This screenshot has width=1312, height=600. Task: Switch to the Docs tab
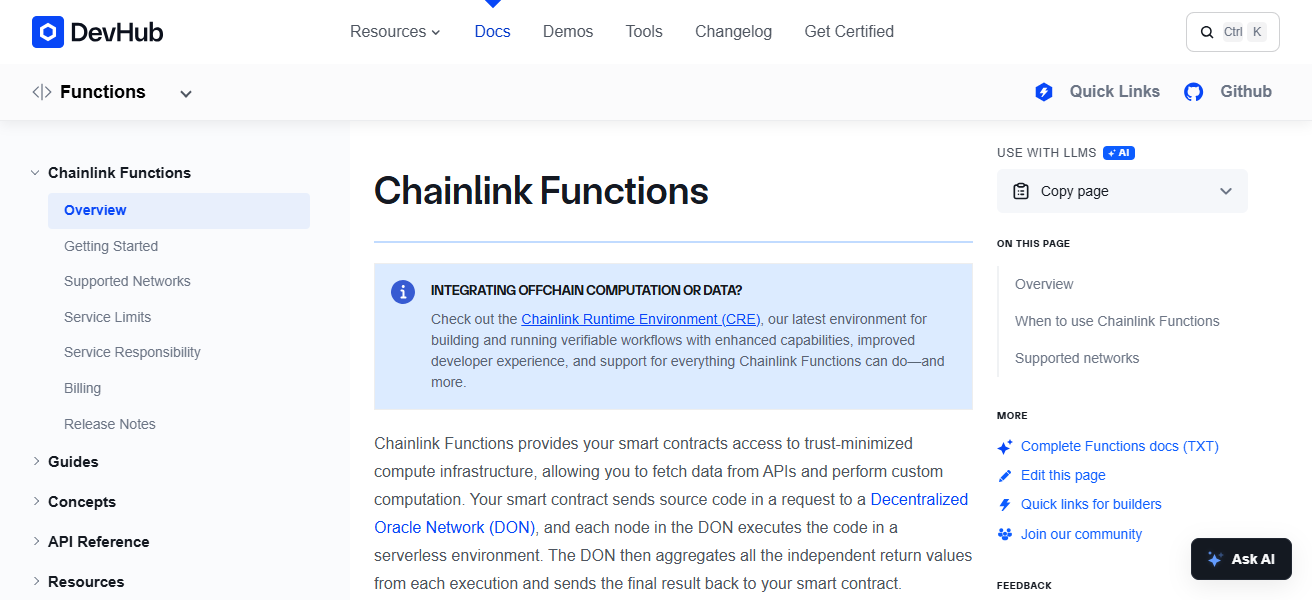pos(492,31)
